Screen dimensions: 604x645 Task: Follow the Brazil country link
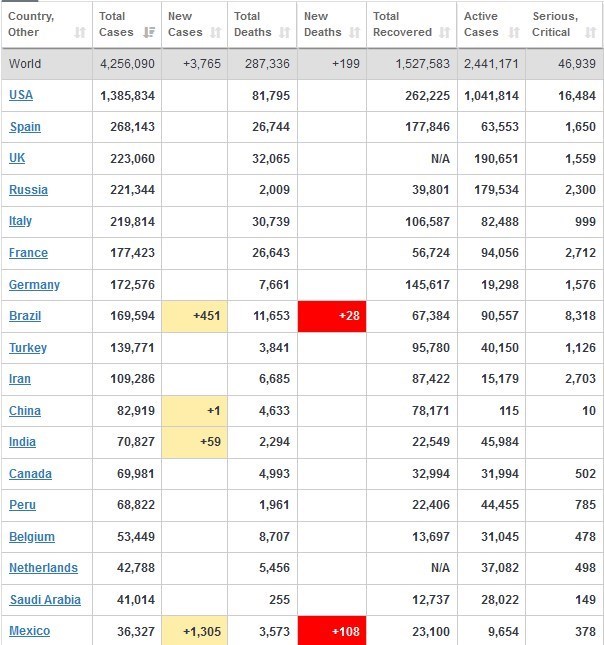(27, 316)
